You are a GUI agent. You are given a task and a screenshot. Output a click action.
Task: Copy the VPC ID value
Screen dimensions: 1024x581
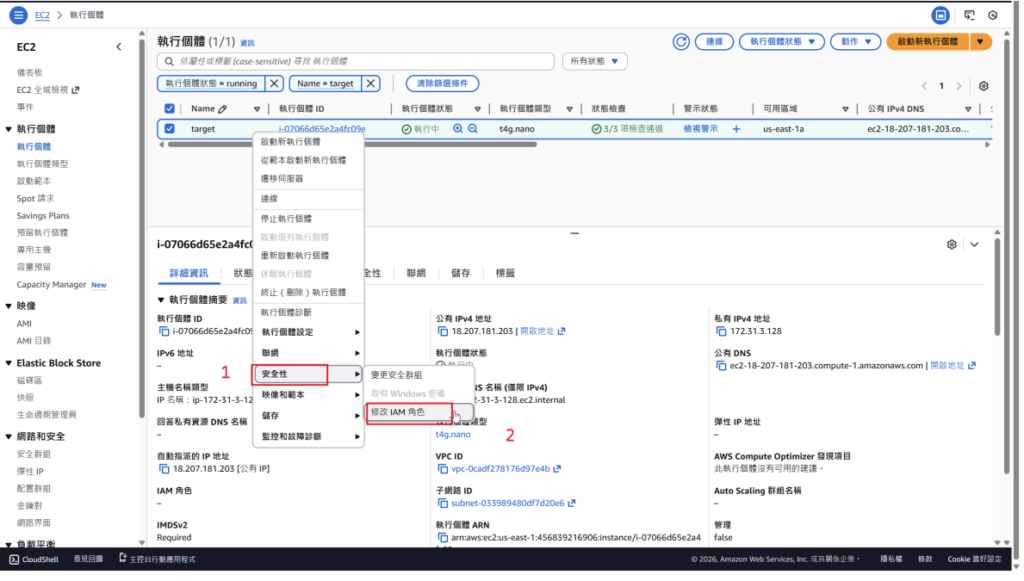tap(441, 469)
